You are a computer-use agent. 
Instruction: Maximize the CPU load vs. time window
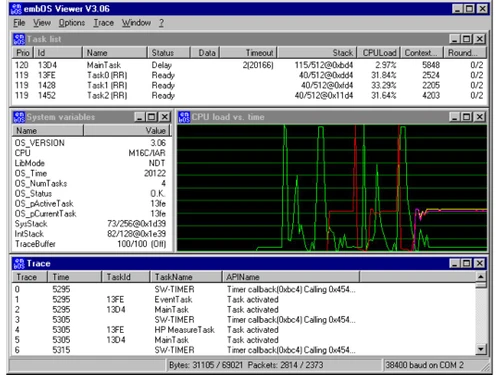[466, 117]
